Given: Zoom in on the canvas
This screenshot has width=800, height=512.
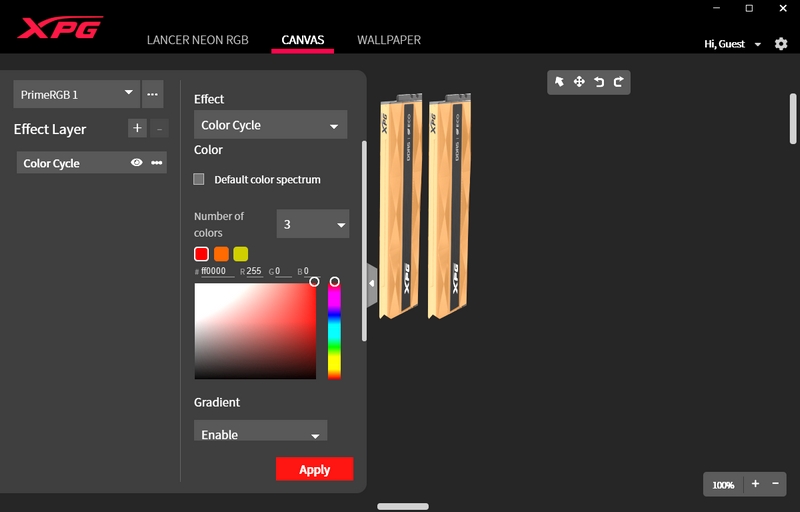Looking at the screenshot, I should click(755, 484).
